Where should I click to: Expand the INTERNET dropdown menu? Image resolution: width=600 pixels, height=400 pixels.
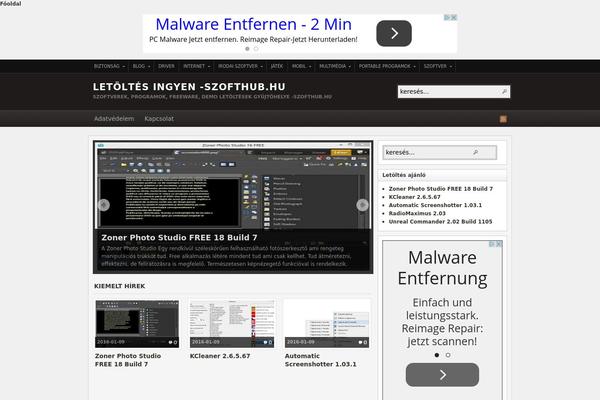click(x=196, y=66)
